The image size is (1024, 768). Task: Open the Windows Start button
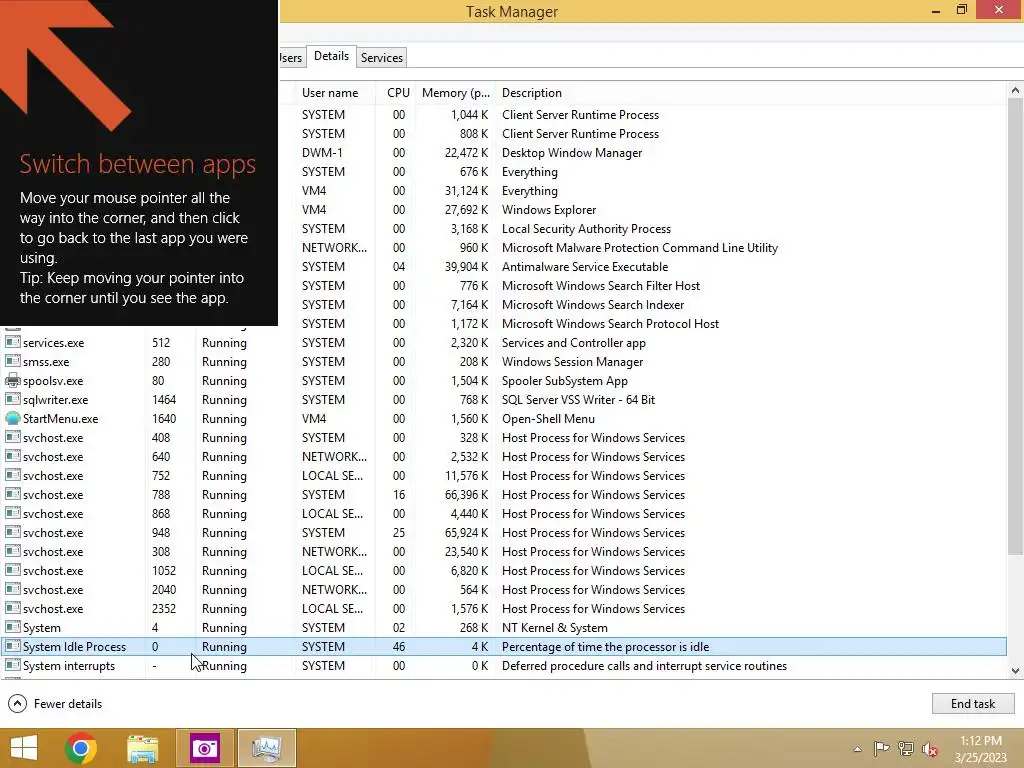click(x=24, y=748)
